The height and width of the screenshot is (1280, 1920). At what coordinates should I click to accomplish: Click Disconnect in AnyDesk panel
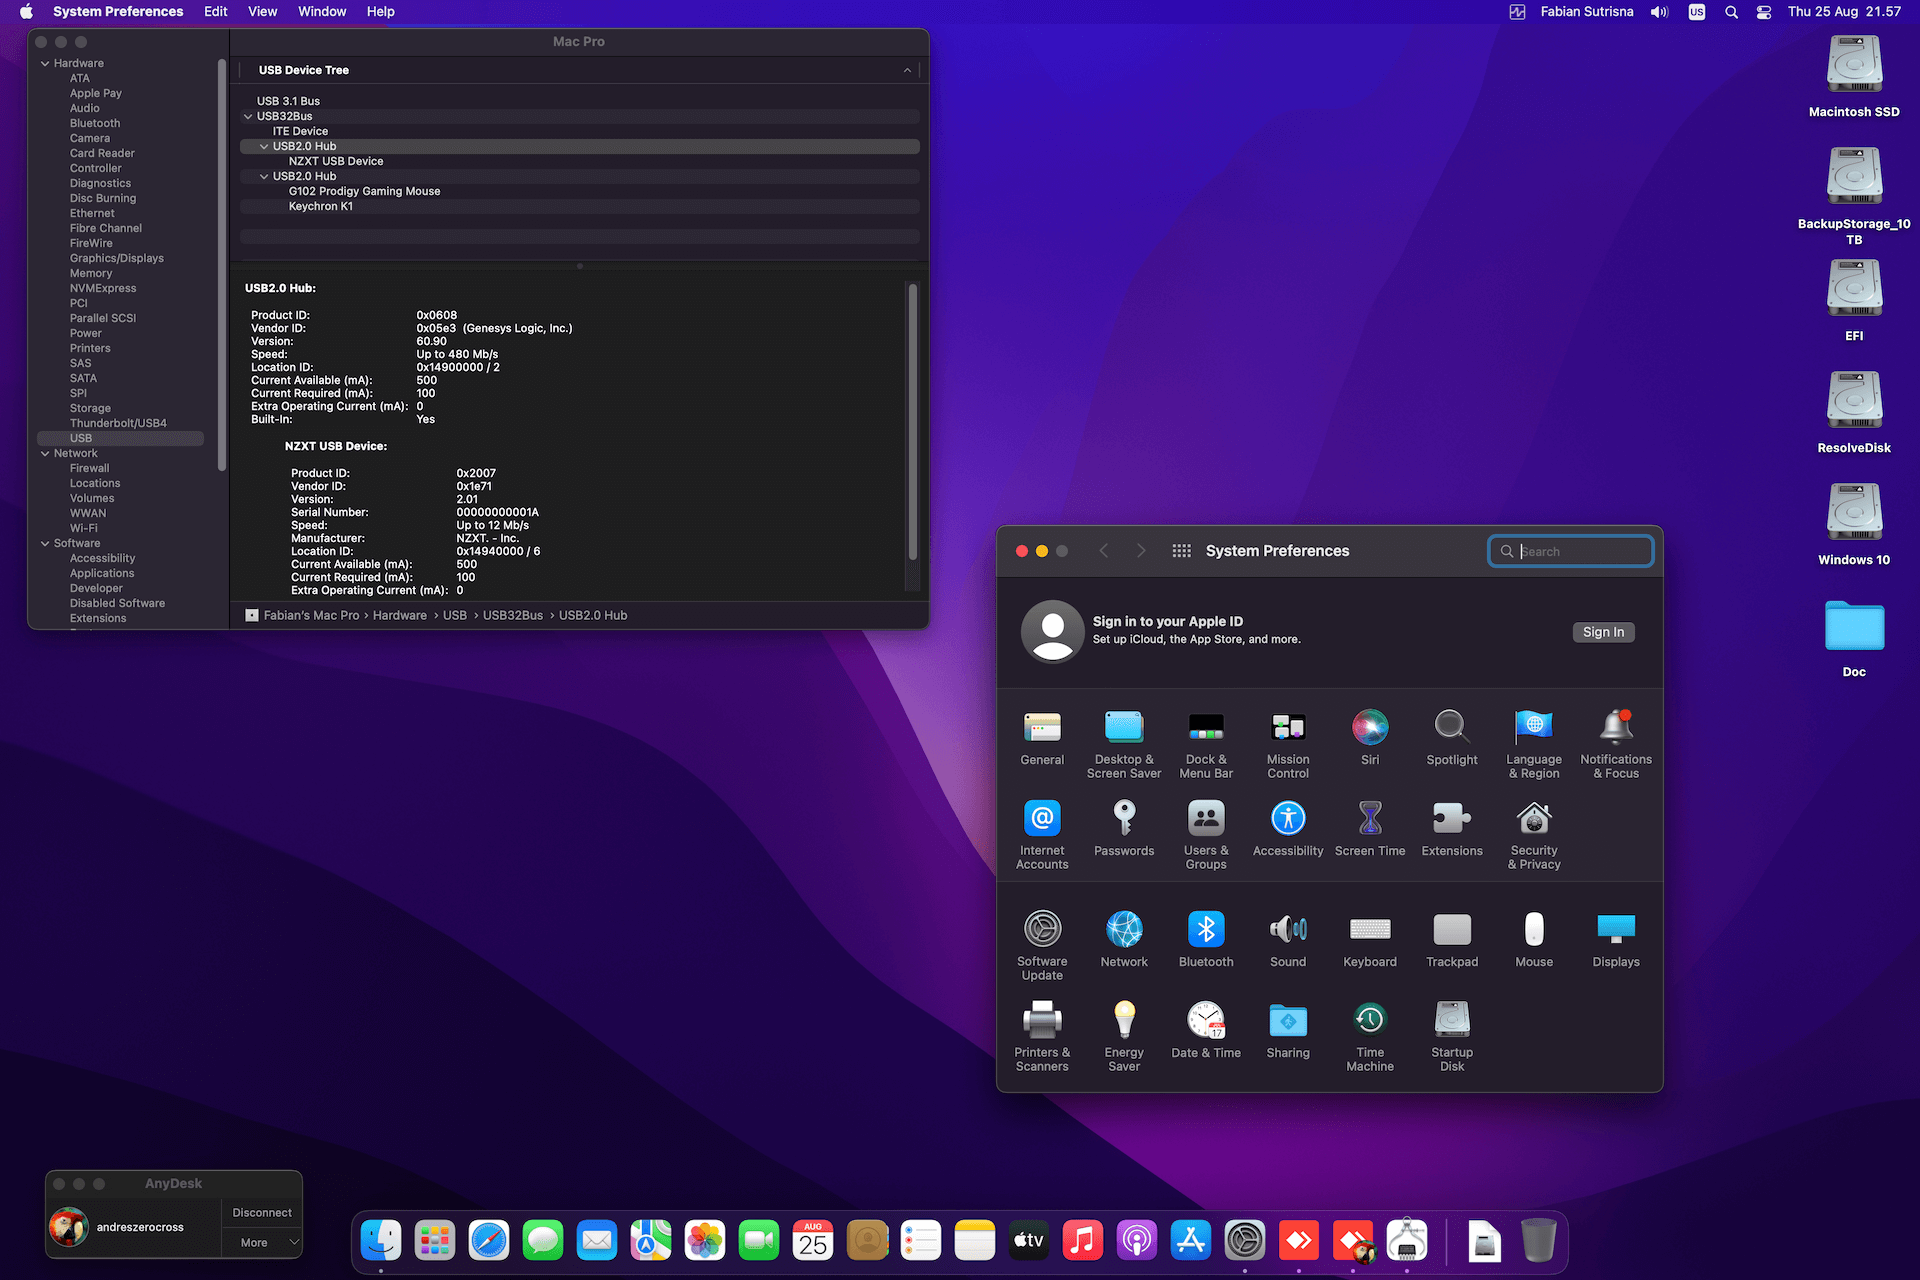click(262, 1213)
